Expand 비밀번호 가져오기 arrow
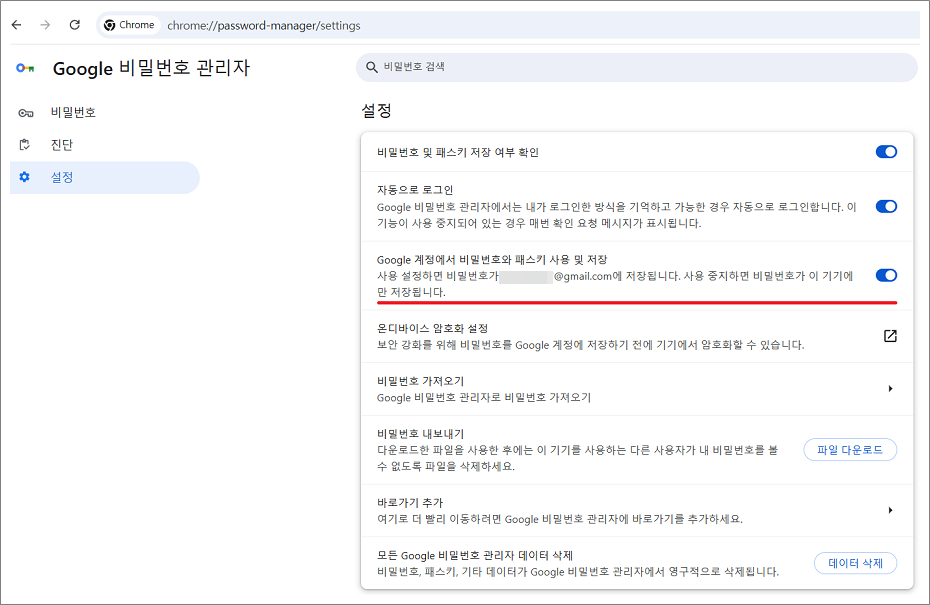 (x=890, y=389)
